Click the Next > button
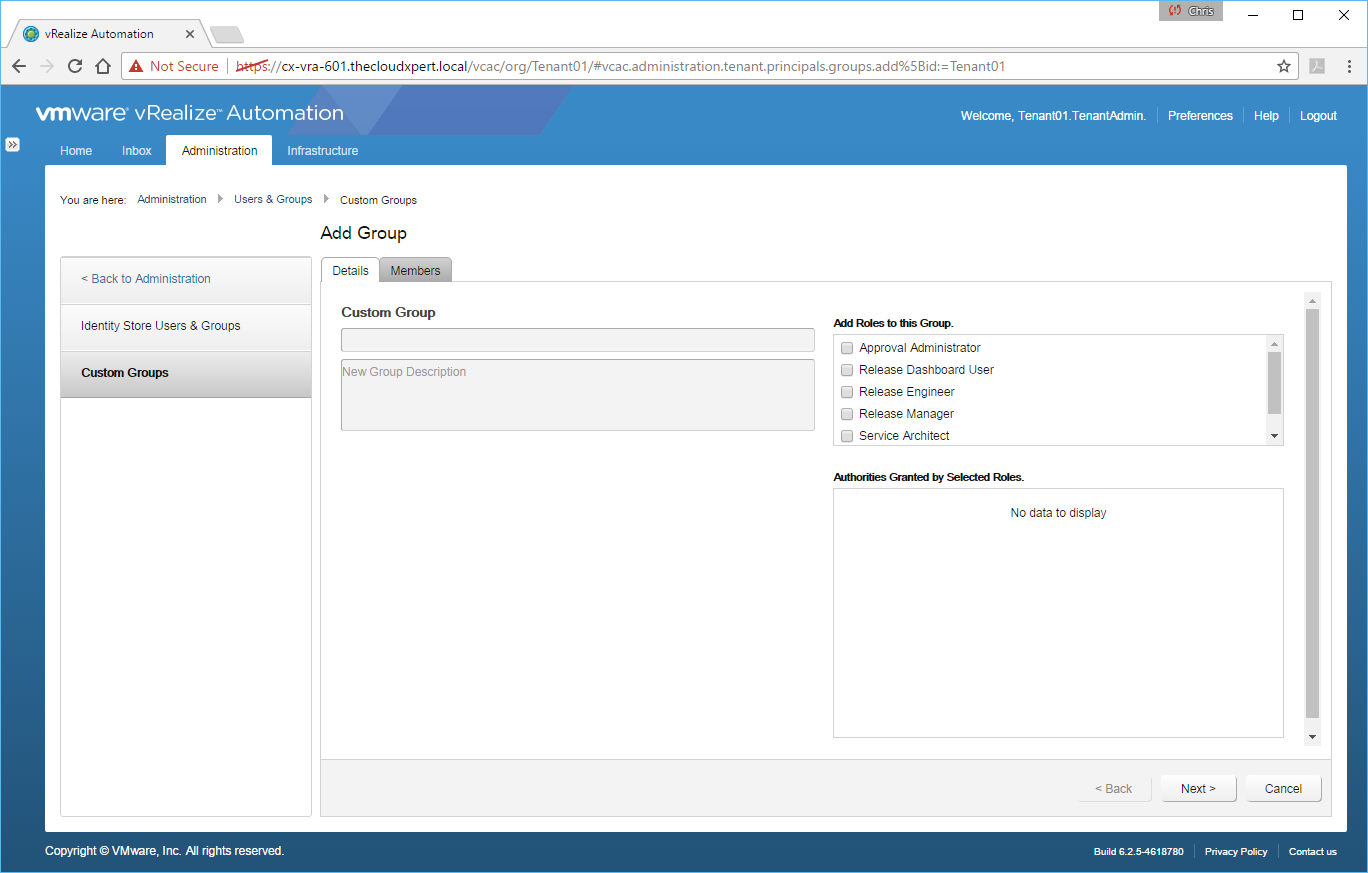 pos(1198,789)
